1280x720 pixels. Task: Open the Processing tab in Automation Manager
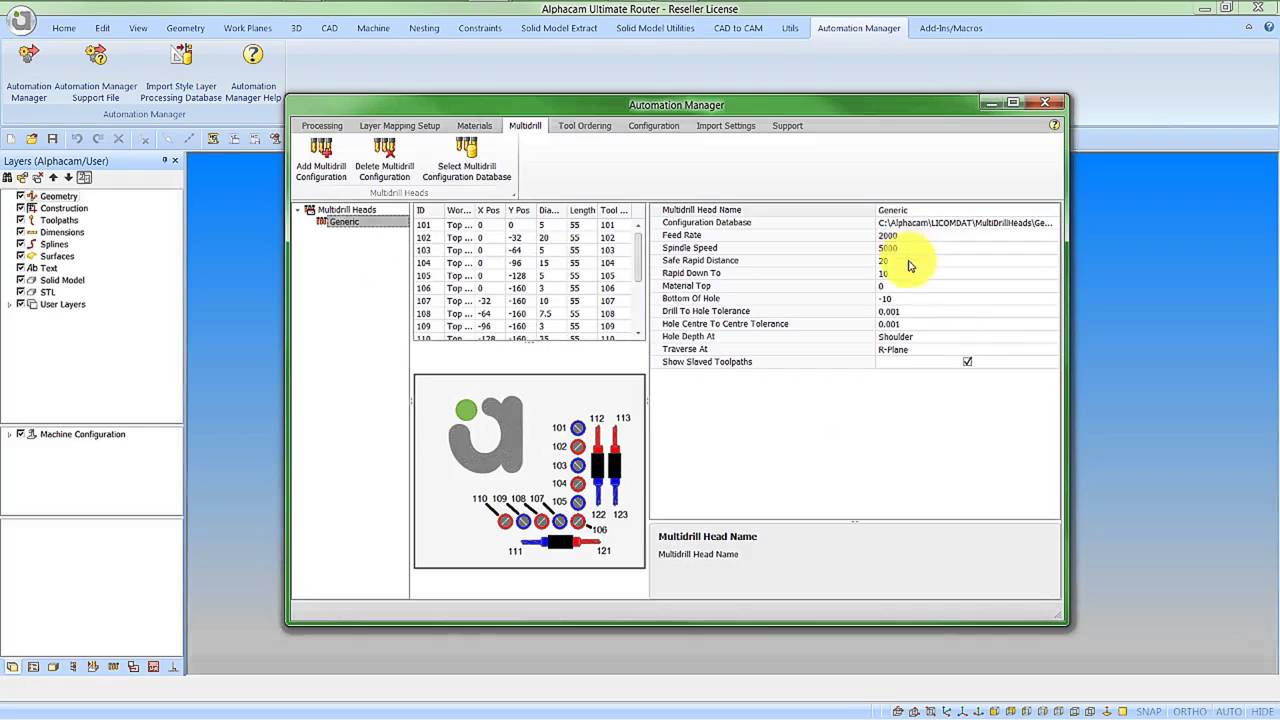[x=322, y=126]
